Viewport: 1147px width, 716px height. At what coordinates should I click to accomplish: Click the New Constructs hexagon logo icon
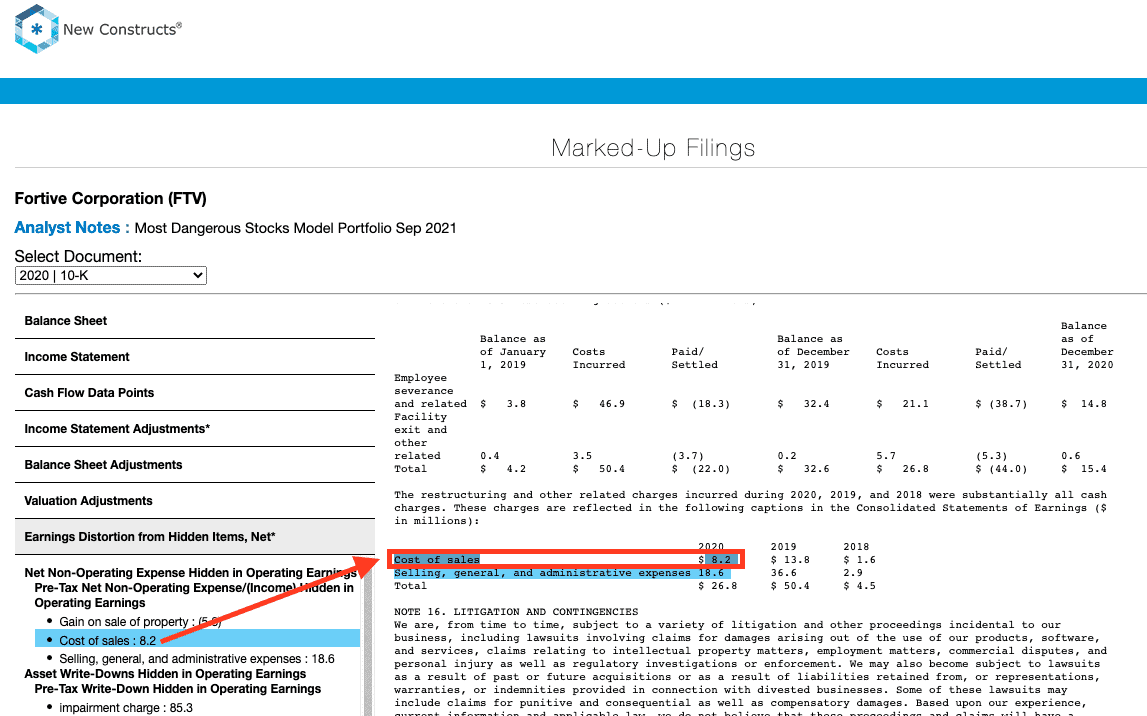[x=36, y=29]
